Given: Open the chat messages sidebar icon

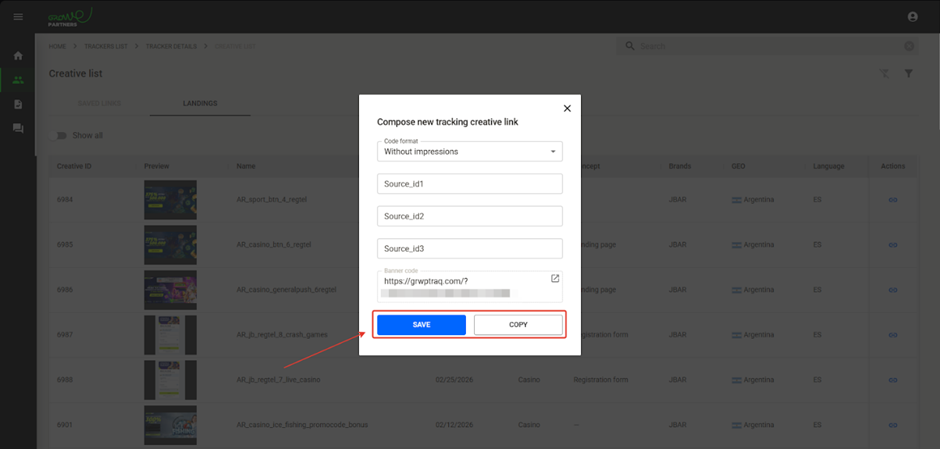Looking at the screenshot, I should (x=18, y=129).
